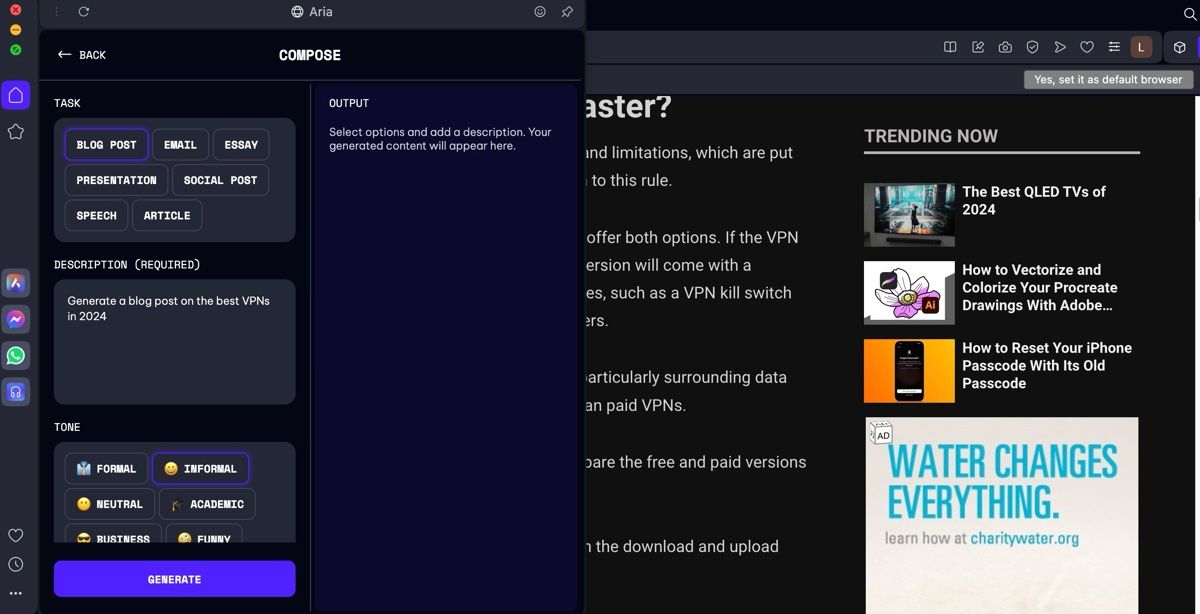Click inside the description text field

click(x=174, y=340)
